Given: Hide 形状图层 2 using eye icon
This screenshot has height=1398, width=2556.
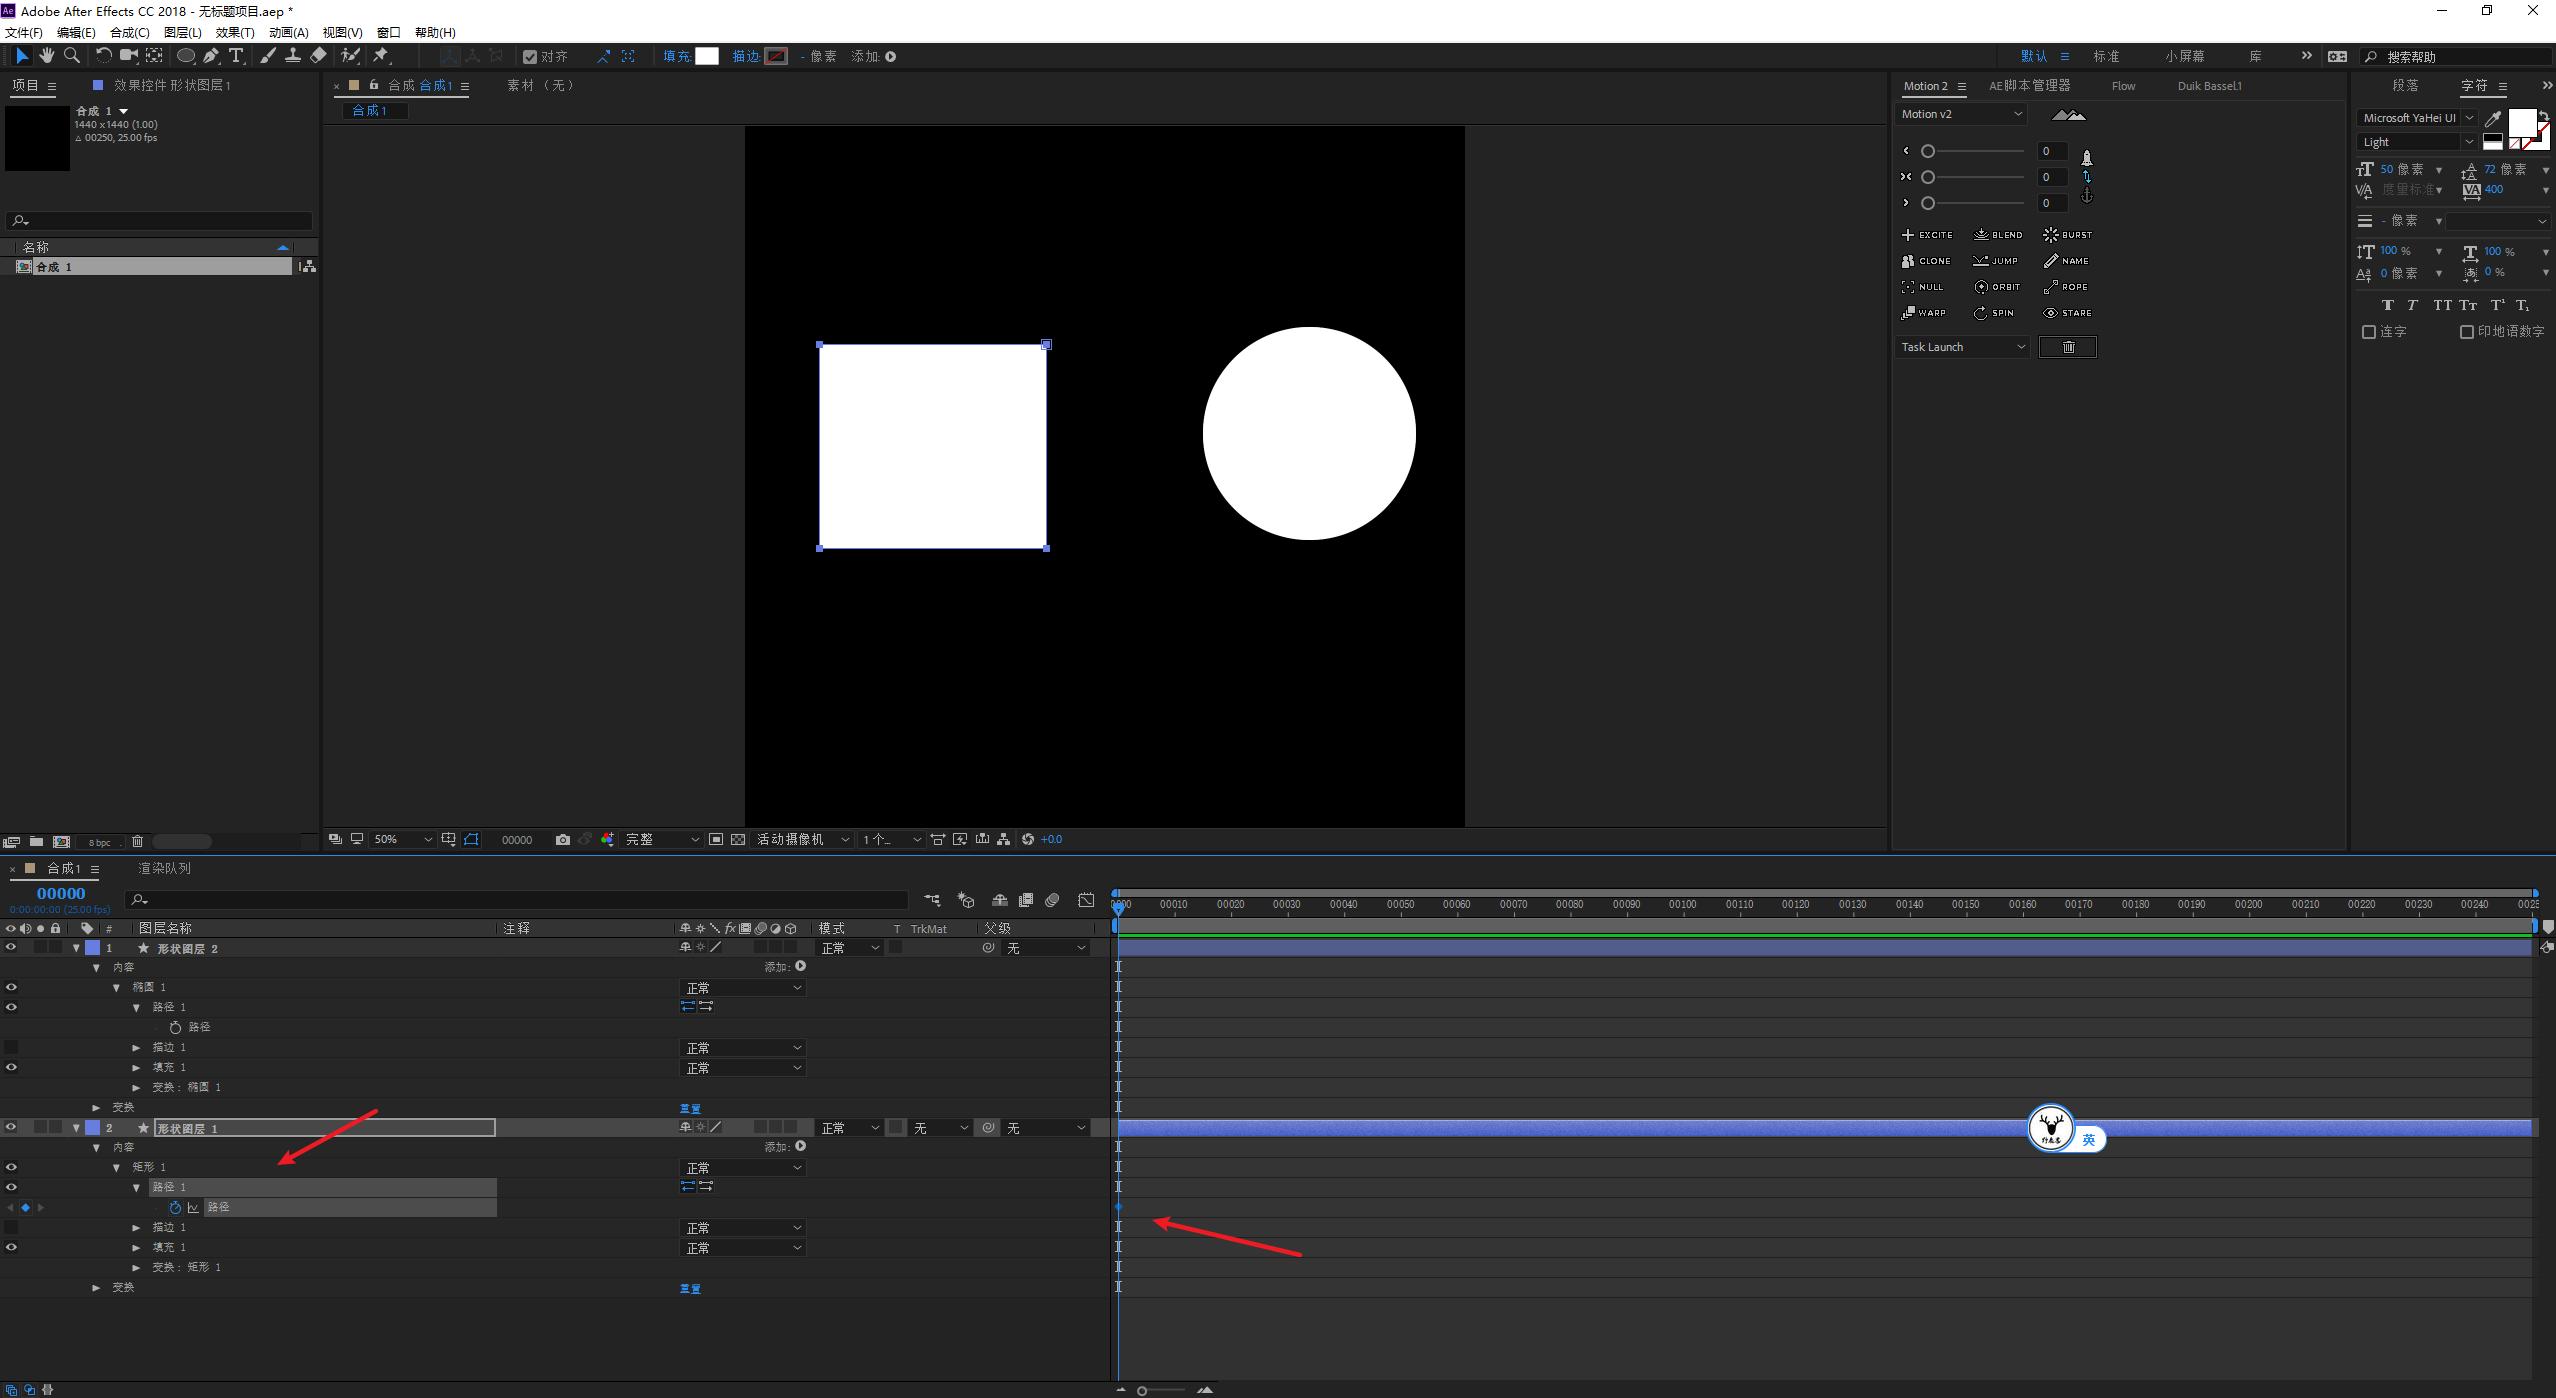Looking at the screenshot, I should [x=11, y=947].
